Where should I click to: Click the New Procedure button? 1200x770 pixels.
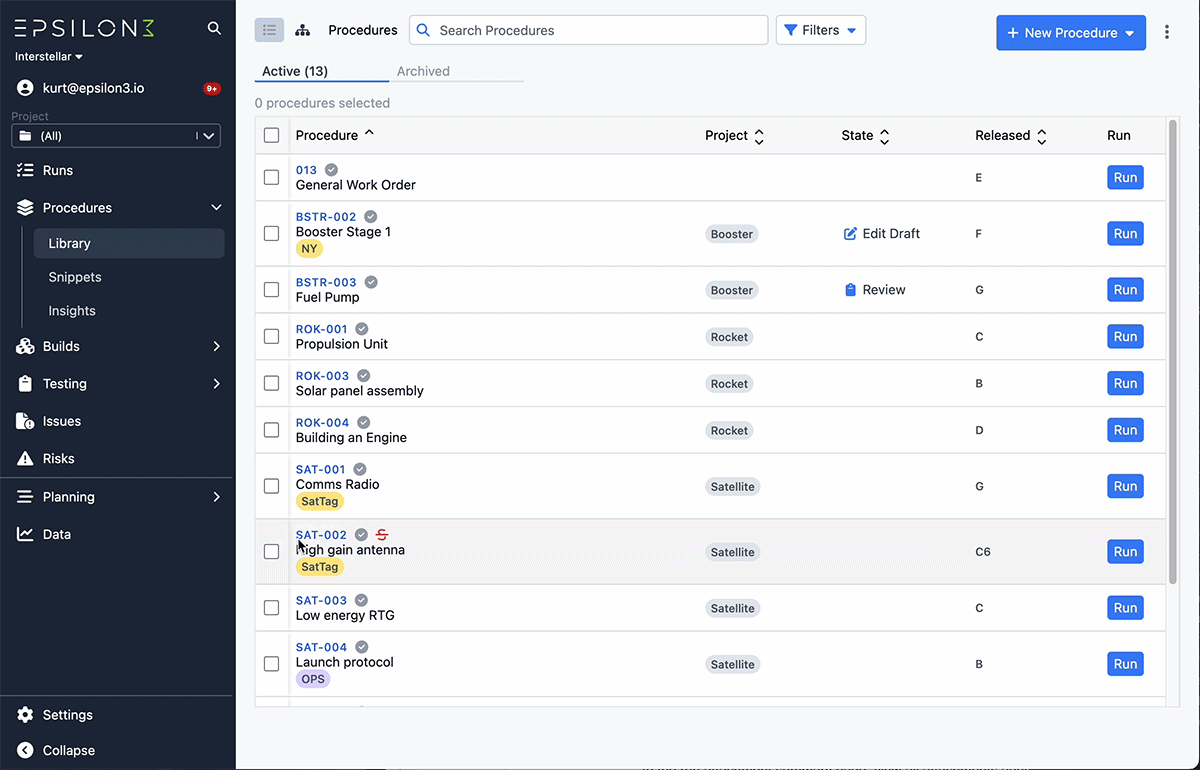(1071, 32)
